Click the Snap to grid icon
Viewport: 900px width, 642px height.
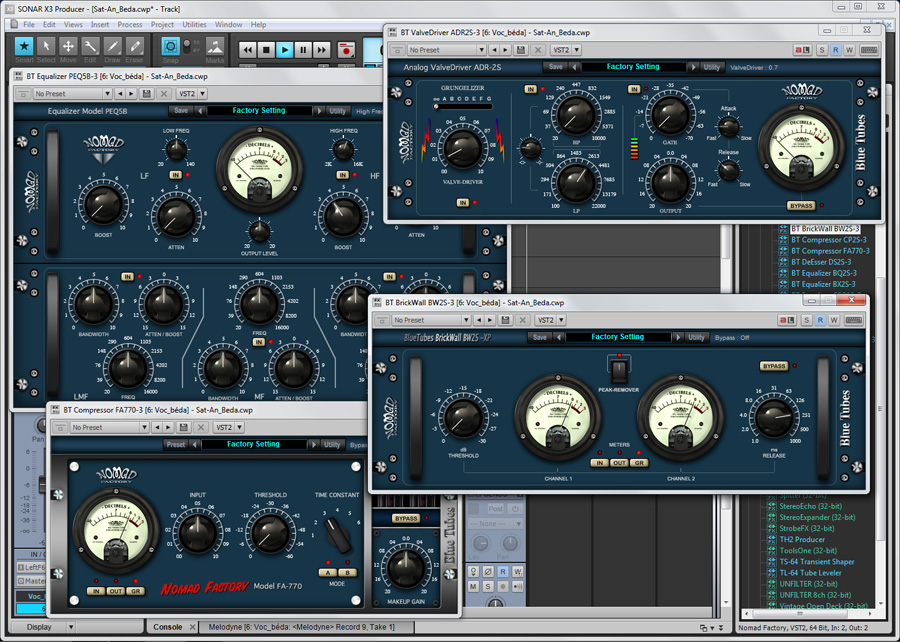pyautogui.click(x=170, y=48)
